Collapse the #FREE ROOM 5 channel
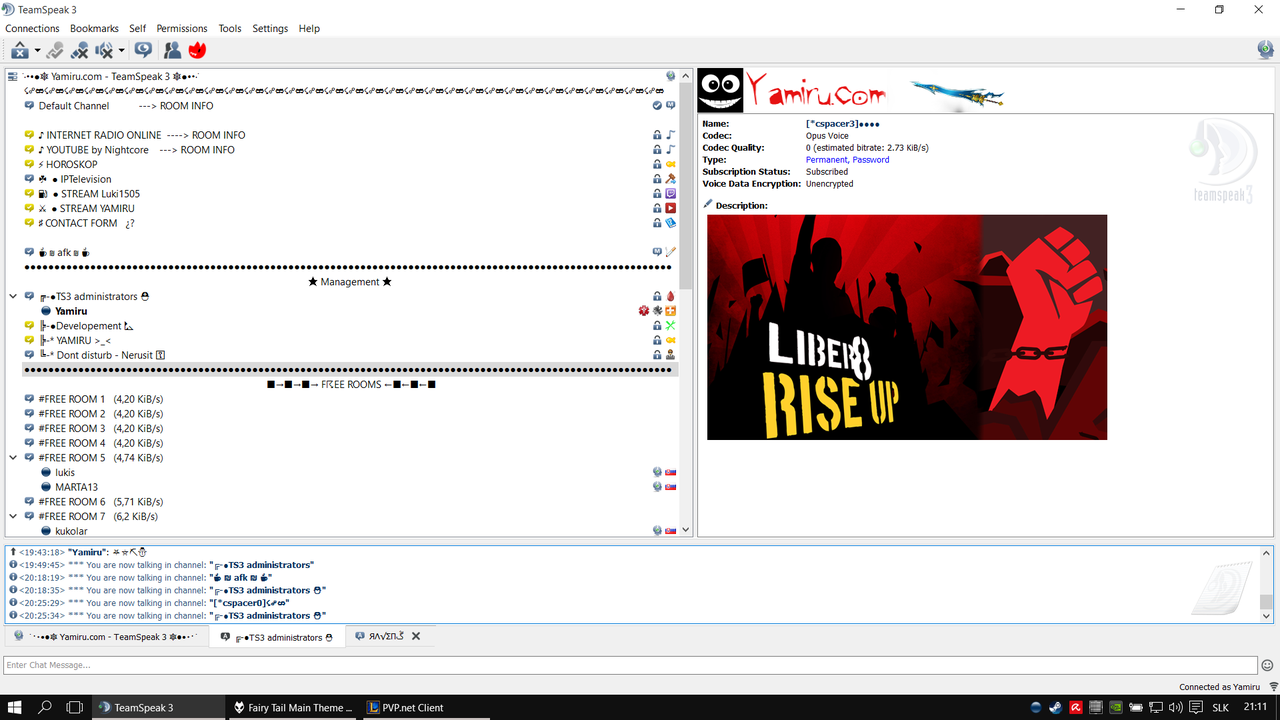Screen dimensions: 1280x720 pos(13,458)
